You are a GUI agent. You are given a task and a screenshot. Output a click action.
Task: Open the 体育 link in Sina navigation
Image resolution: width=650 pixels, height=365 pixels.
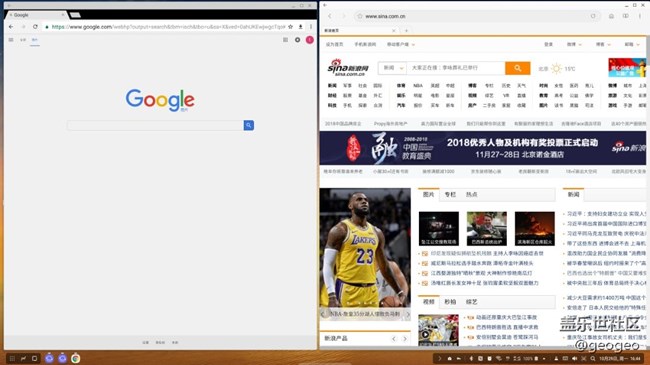point(401,85)
